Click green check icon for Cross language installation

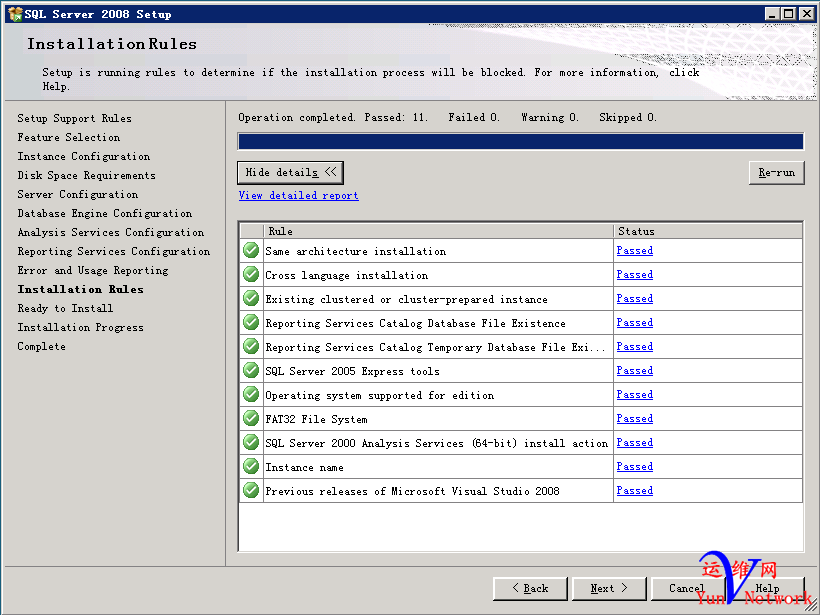pos(251,275)
